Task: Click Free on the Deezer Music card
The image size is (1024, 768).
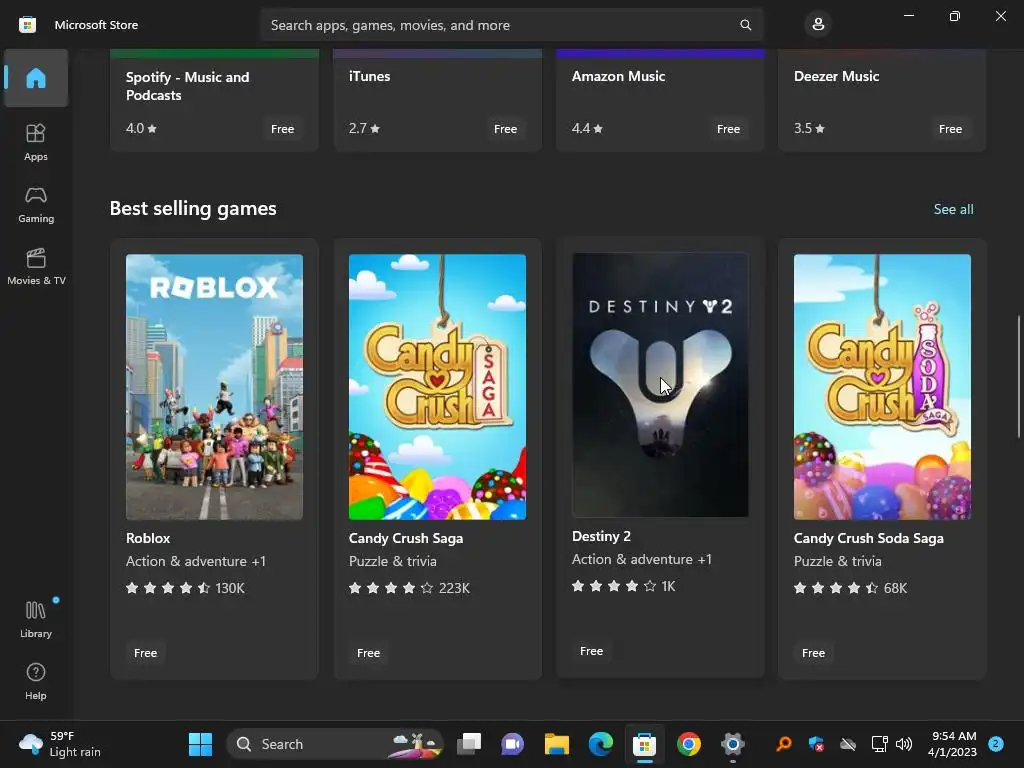Action: tap(950, 129)
